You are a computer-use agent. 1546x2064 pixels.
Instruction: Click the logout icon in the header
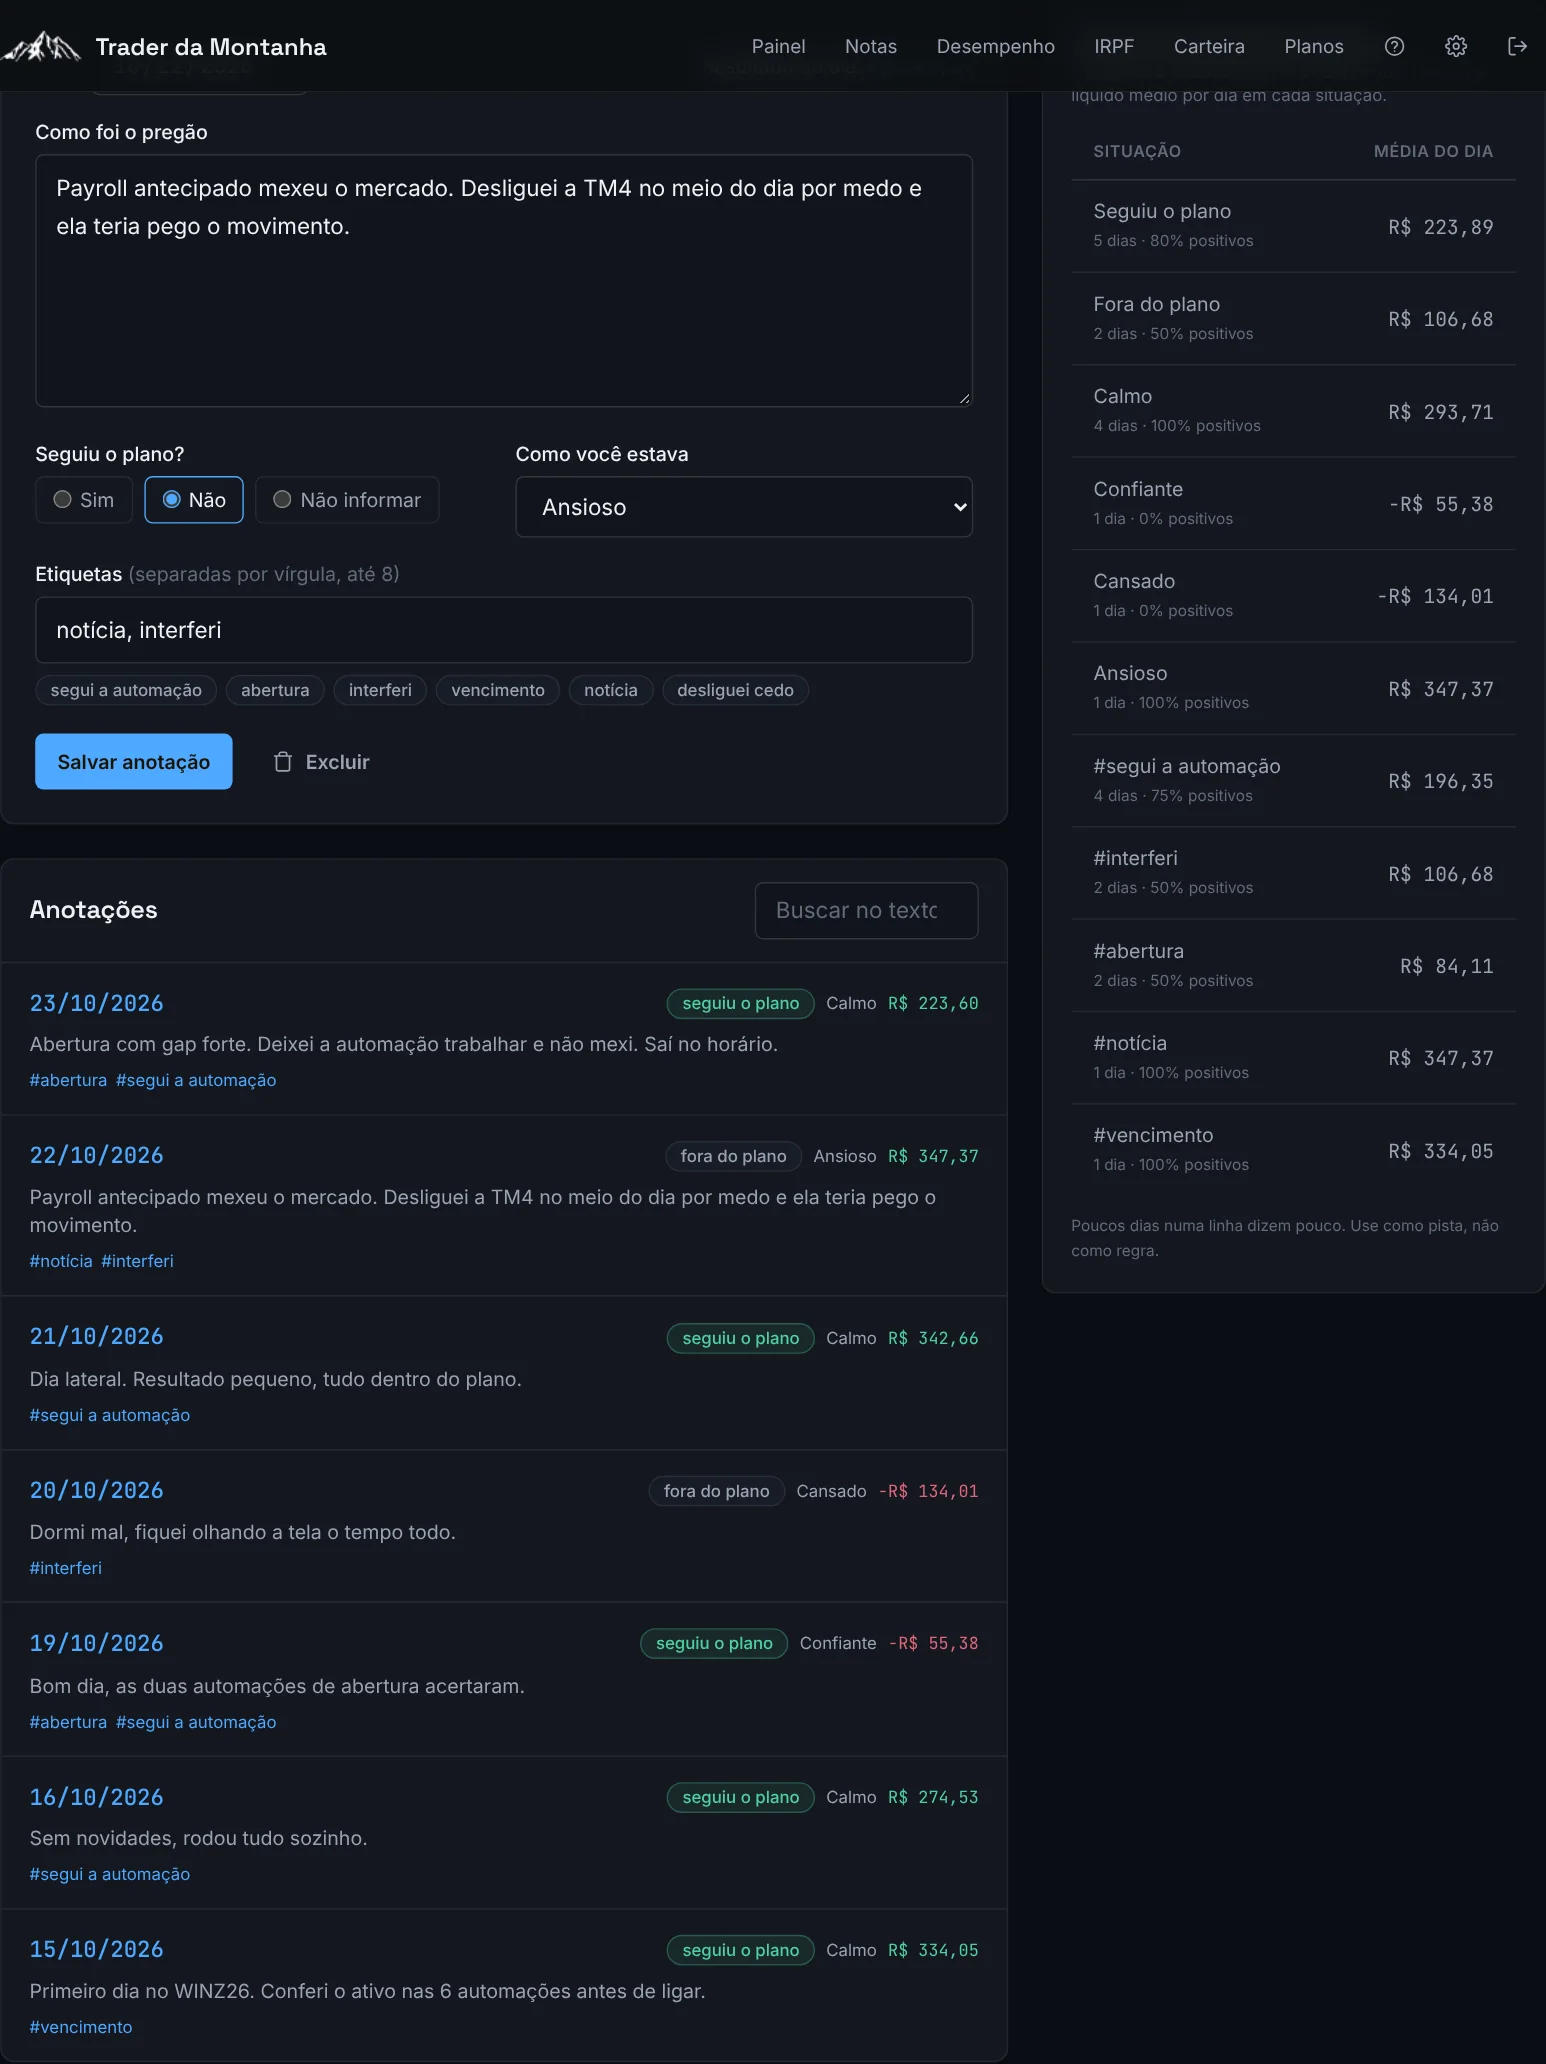tap(1517, 46)
